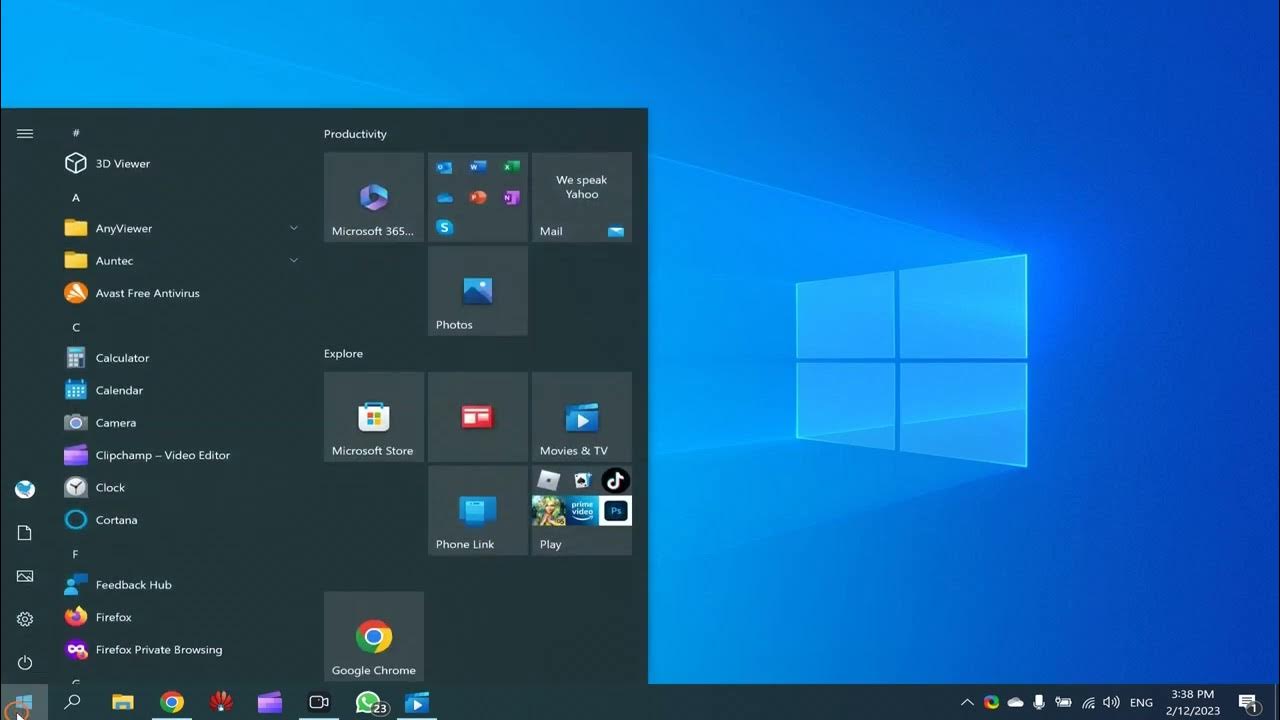Open the Play folder tile
This screenshot has width=1280, height=720.
click(582, 511)
